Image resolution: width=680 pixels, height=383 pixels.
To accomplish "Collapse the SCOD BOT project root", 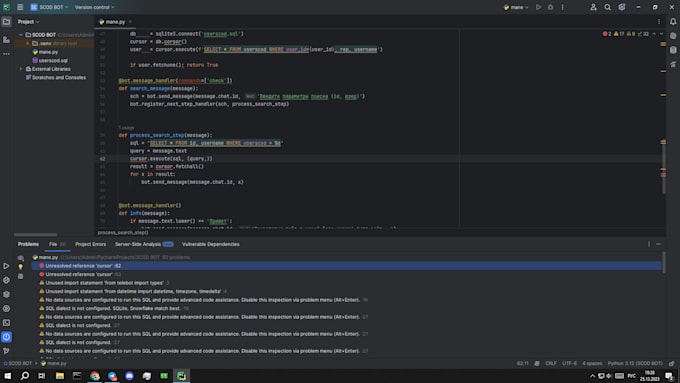I will (21, 35).
